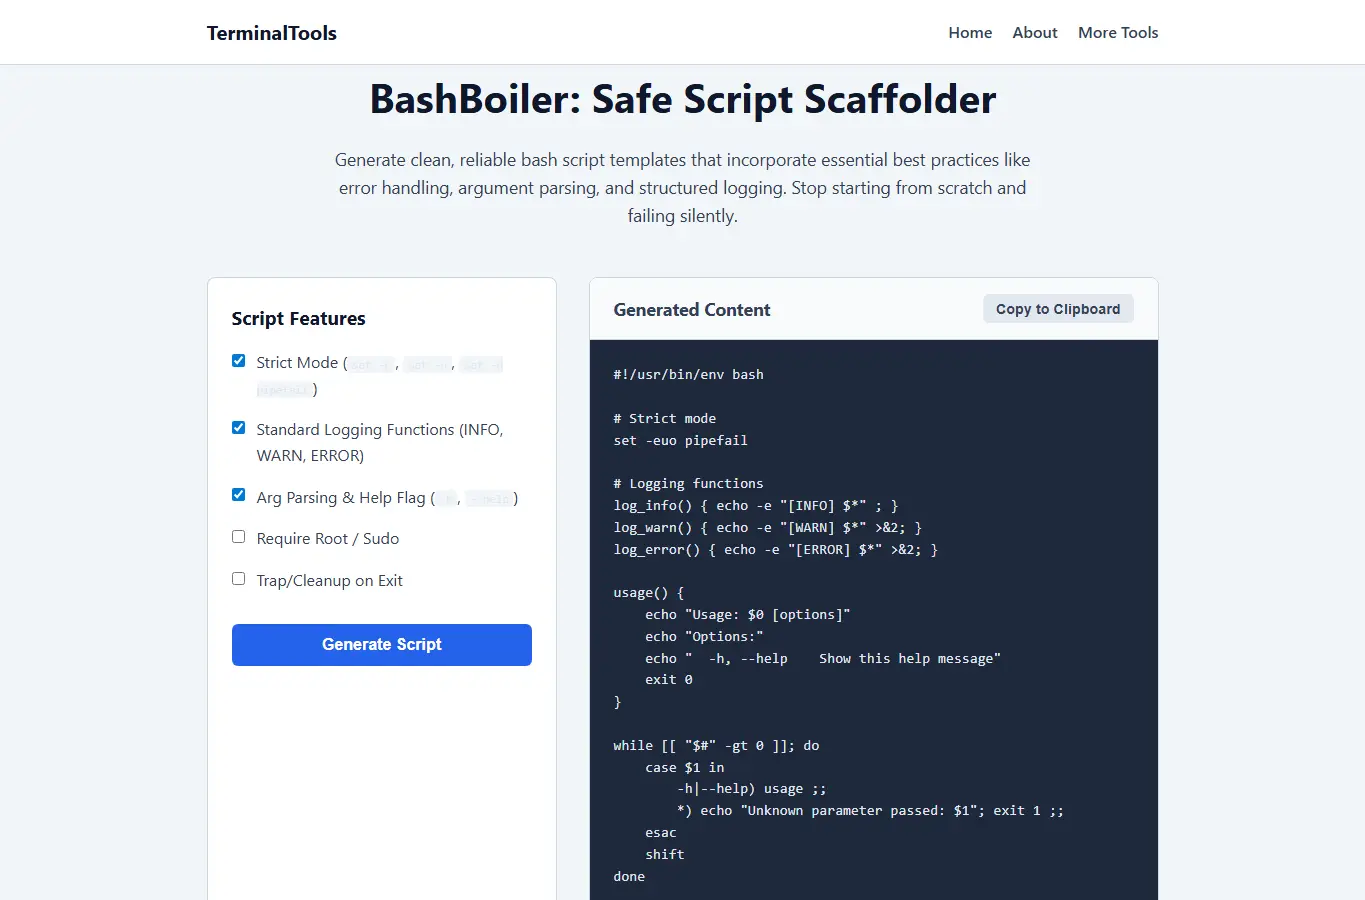Click 'Require Root / Sudo' label text
Image resolution: width=1365 pixels, height=900 pixels.
click(x=328, y=539)
